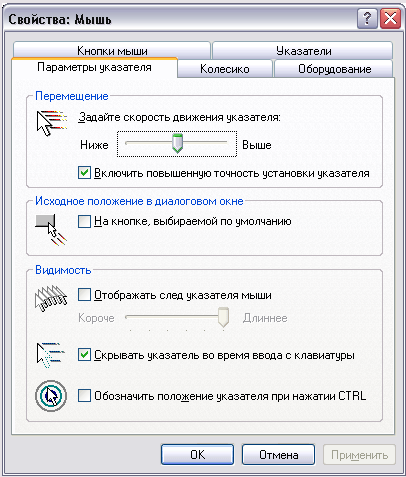The image size is (406, 477).
Task: Click the Применить button
Action: (359, 454)
